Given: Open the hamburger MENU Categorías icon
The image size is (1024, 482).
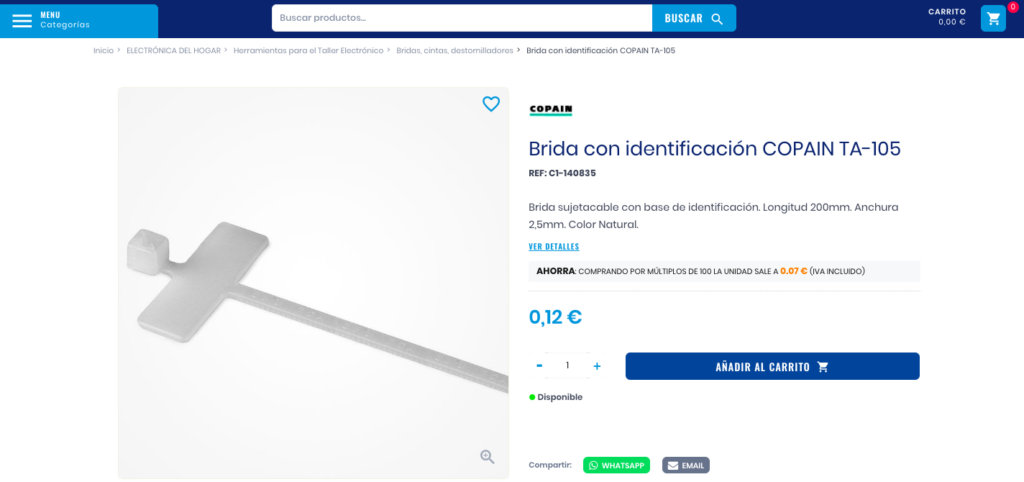Looking at the screenshot, I should (22, 21).
